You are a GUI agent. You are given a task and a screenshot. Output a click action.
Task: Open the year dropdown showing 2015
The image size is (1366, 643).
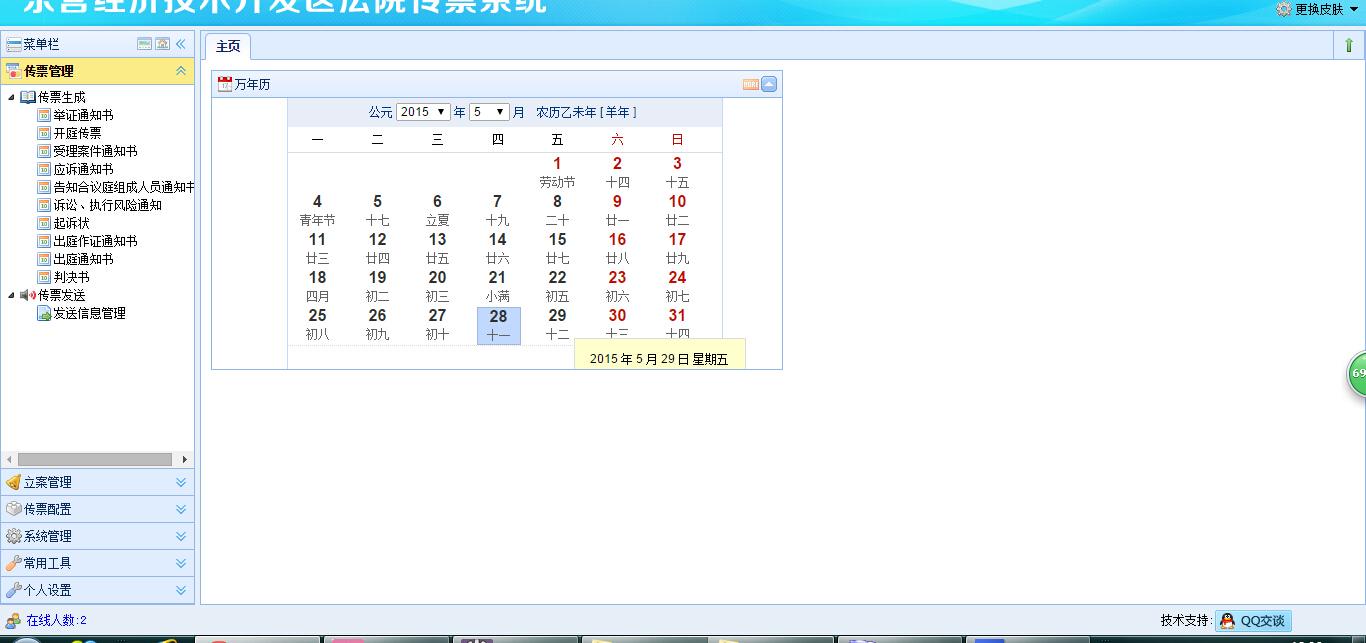click(423, 112)
